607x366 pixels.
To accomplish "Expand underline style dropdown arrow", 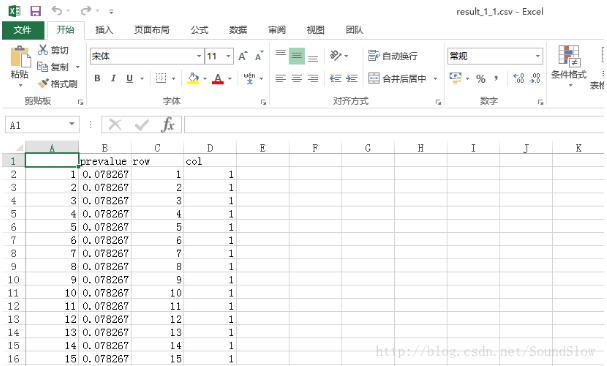I will pyautogui.click(x=142, y=79).
